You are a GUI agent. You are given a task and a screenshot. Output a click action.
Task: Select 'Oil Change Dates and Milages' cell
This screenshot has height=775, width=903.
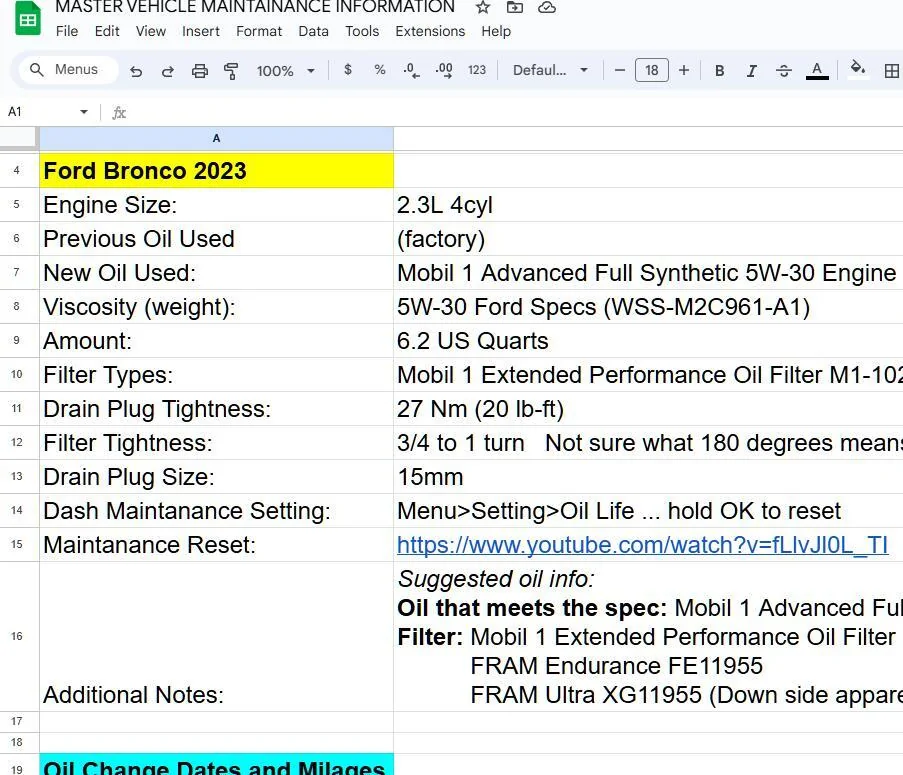click(217, 765)
